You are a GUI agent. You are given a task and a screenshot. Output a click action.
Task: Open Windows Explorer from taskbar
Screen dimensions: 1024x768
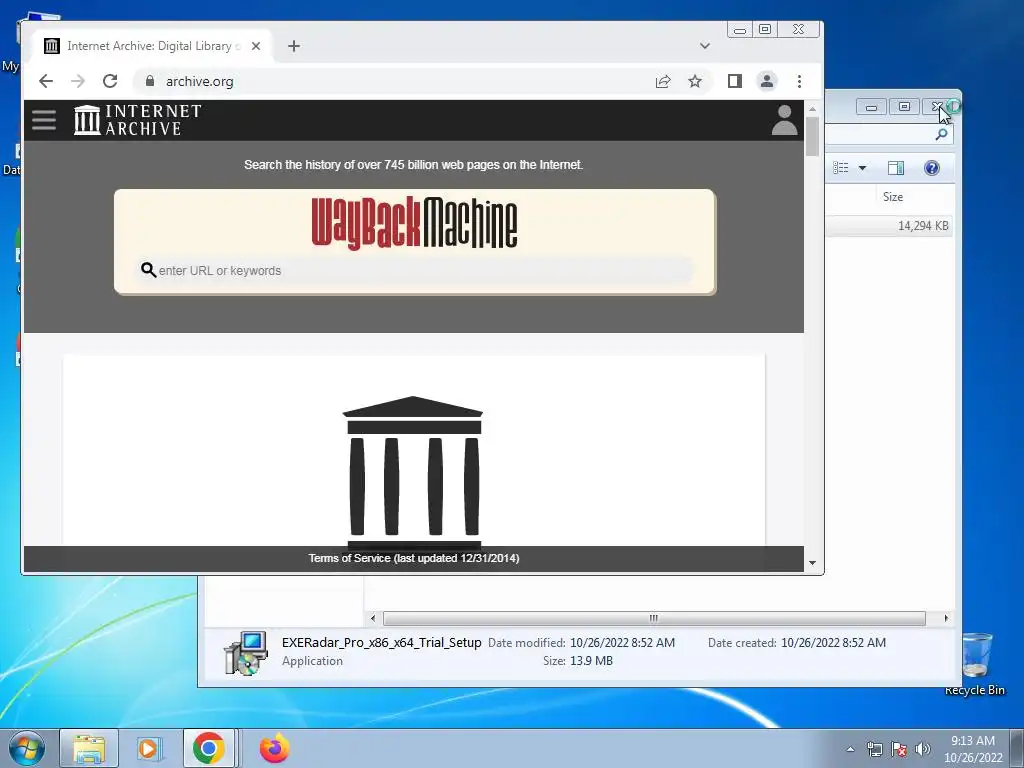point(89,748)
